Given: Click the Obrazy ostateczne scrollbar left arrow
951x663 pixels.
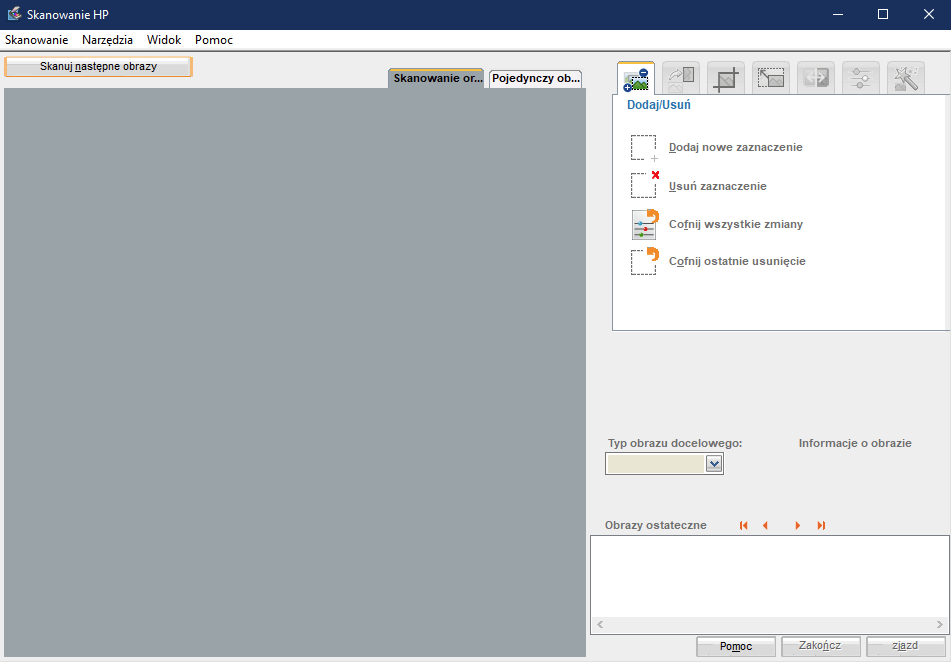Looking at the screenshot, I should click(x=599, y=624).
